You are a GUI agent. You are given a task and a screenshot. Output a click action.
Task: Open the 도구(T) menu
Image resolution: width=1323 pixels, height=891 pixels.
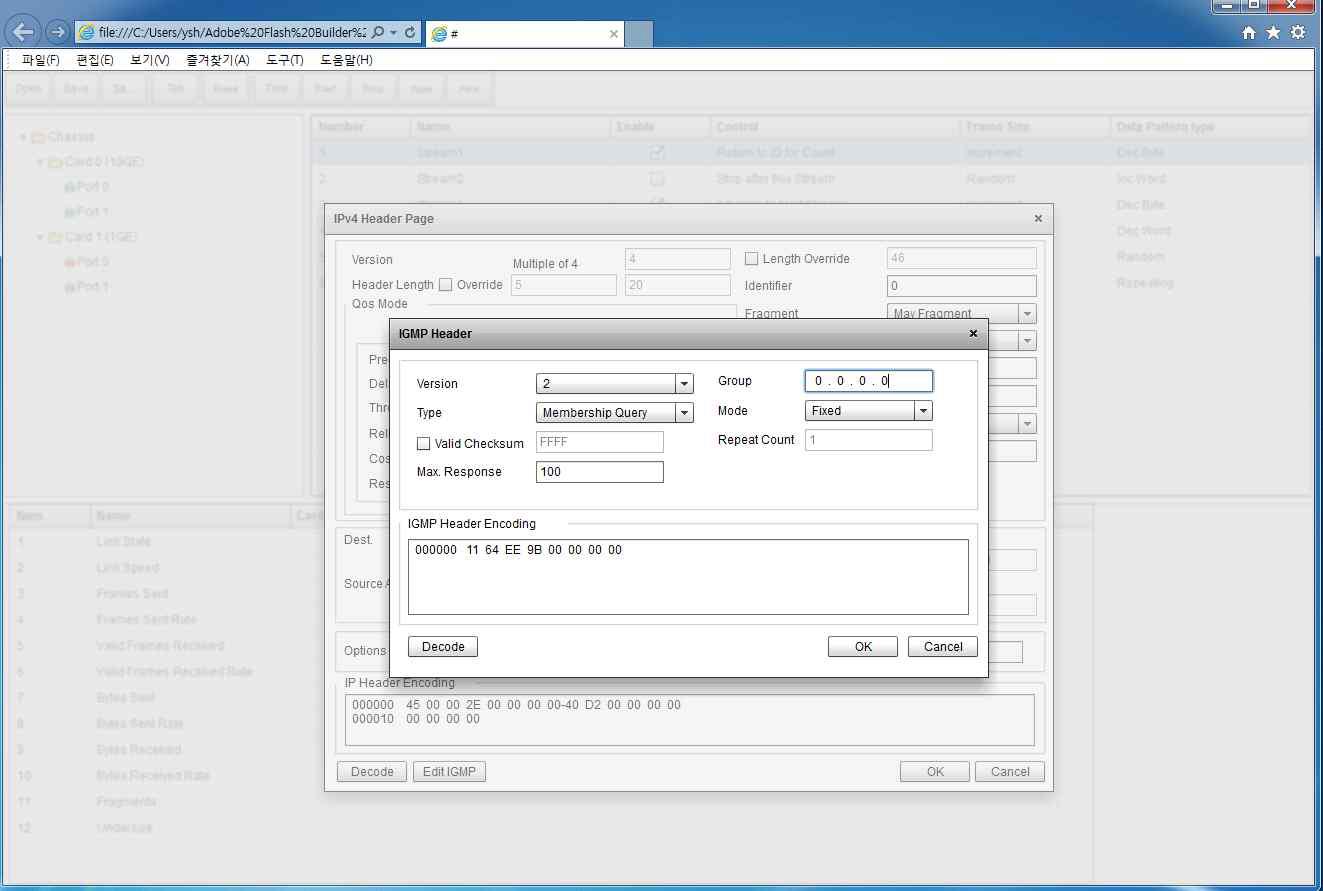point(285,60)
